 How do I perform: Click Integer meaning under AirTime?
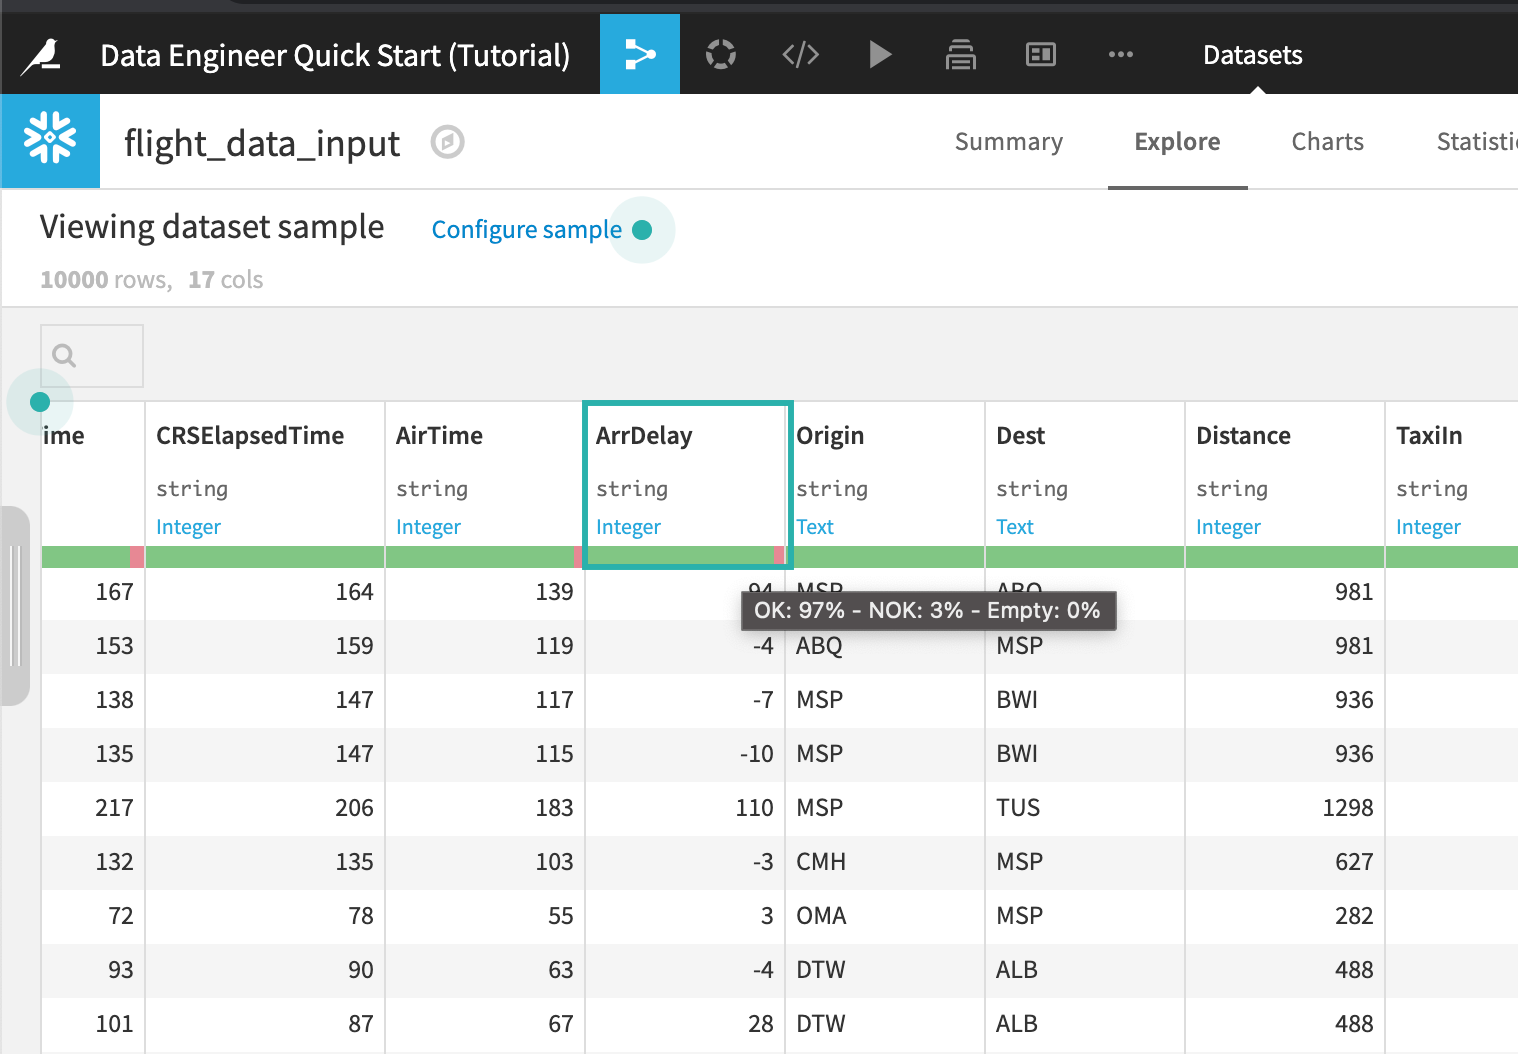[428, 527]
